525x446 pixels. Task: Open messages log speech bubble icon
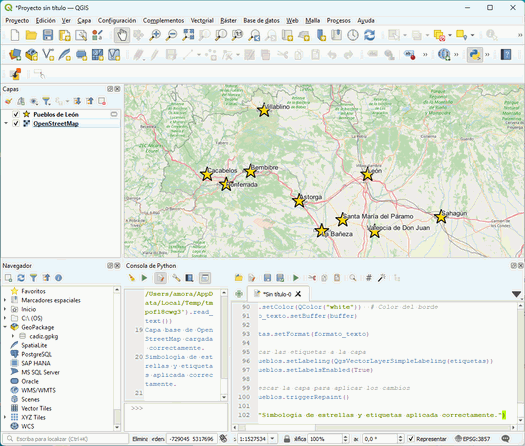pyautogui.click(x=506, y=439)
